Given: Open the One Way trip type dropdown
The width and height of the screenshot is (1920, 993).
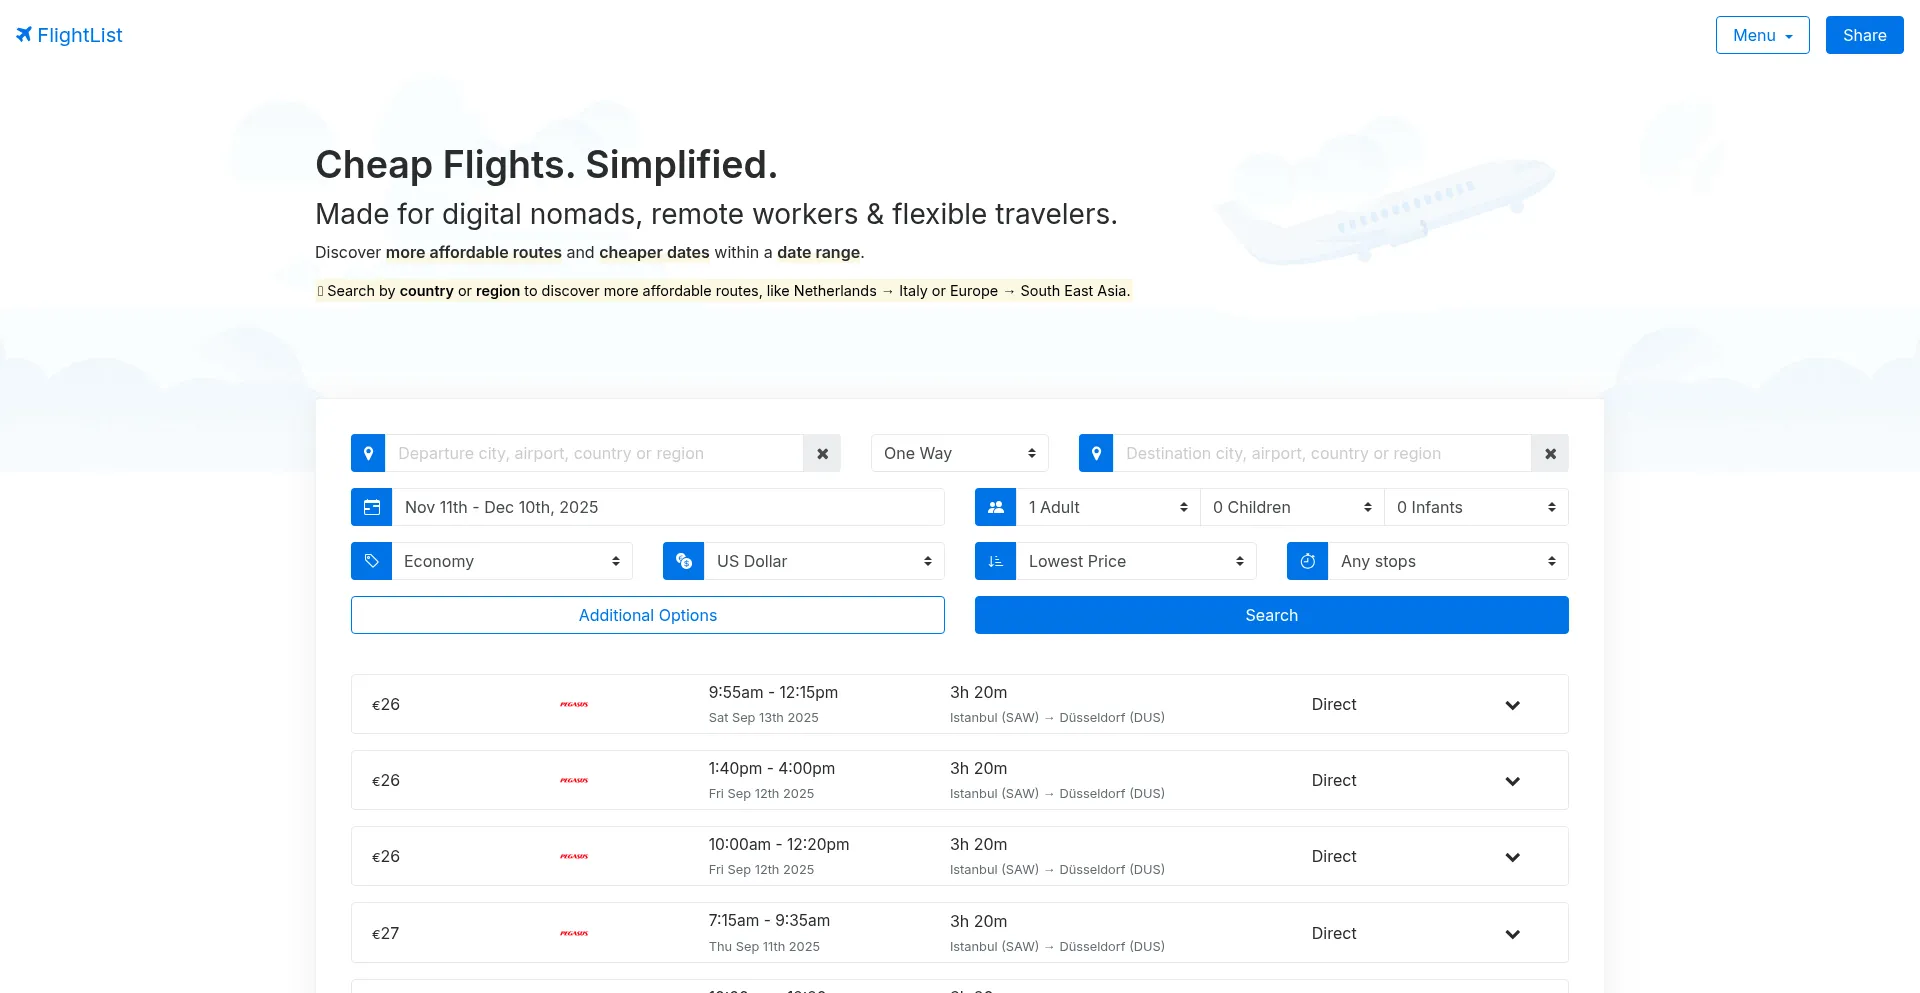Looking at the screenshot, I should coord(959,453).
